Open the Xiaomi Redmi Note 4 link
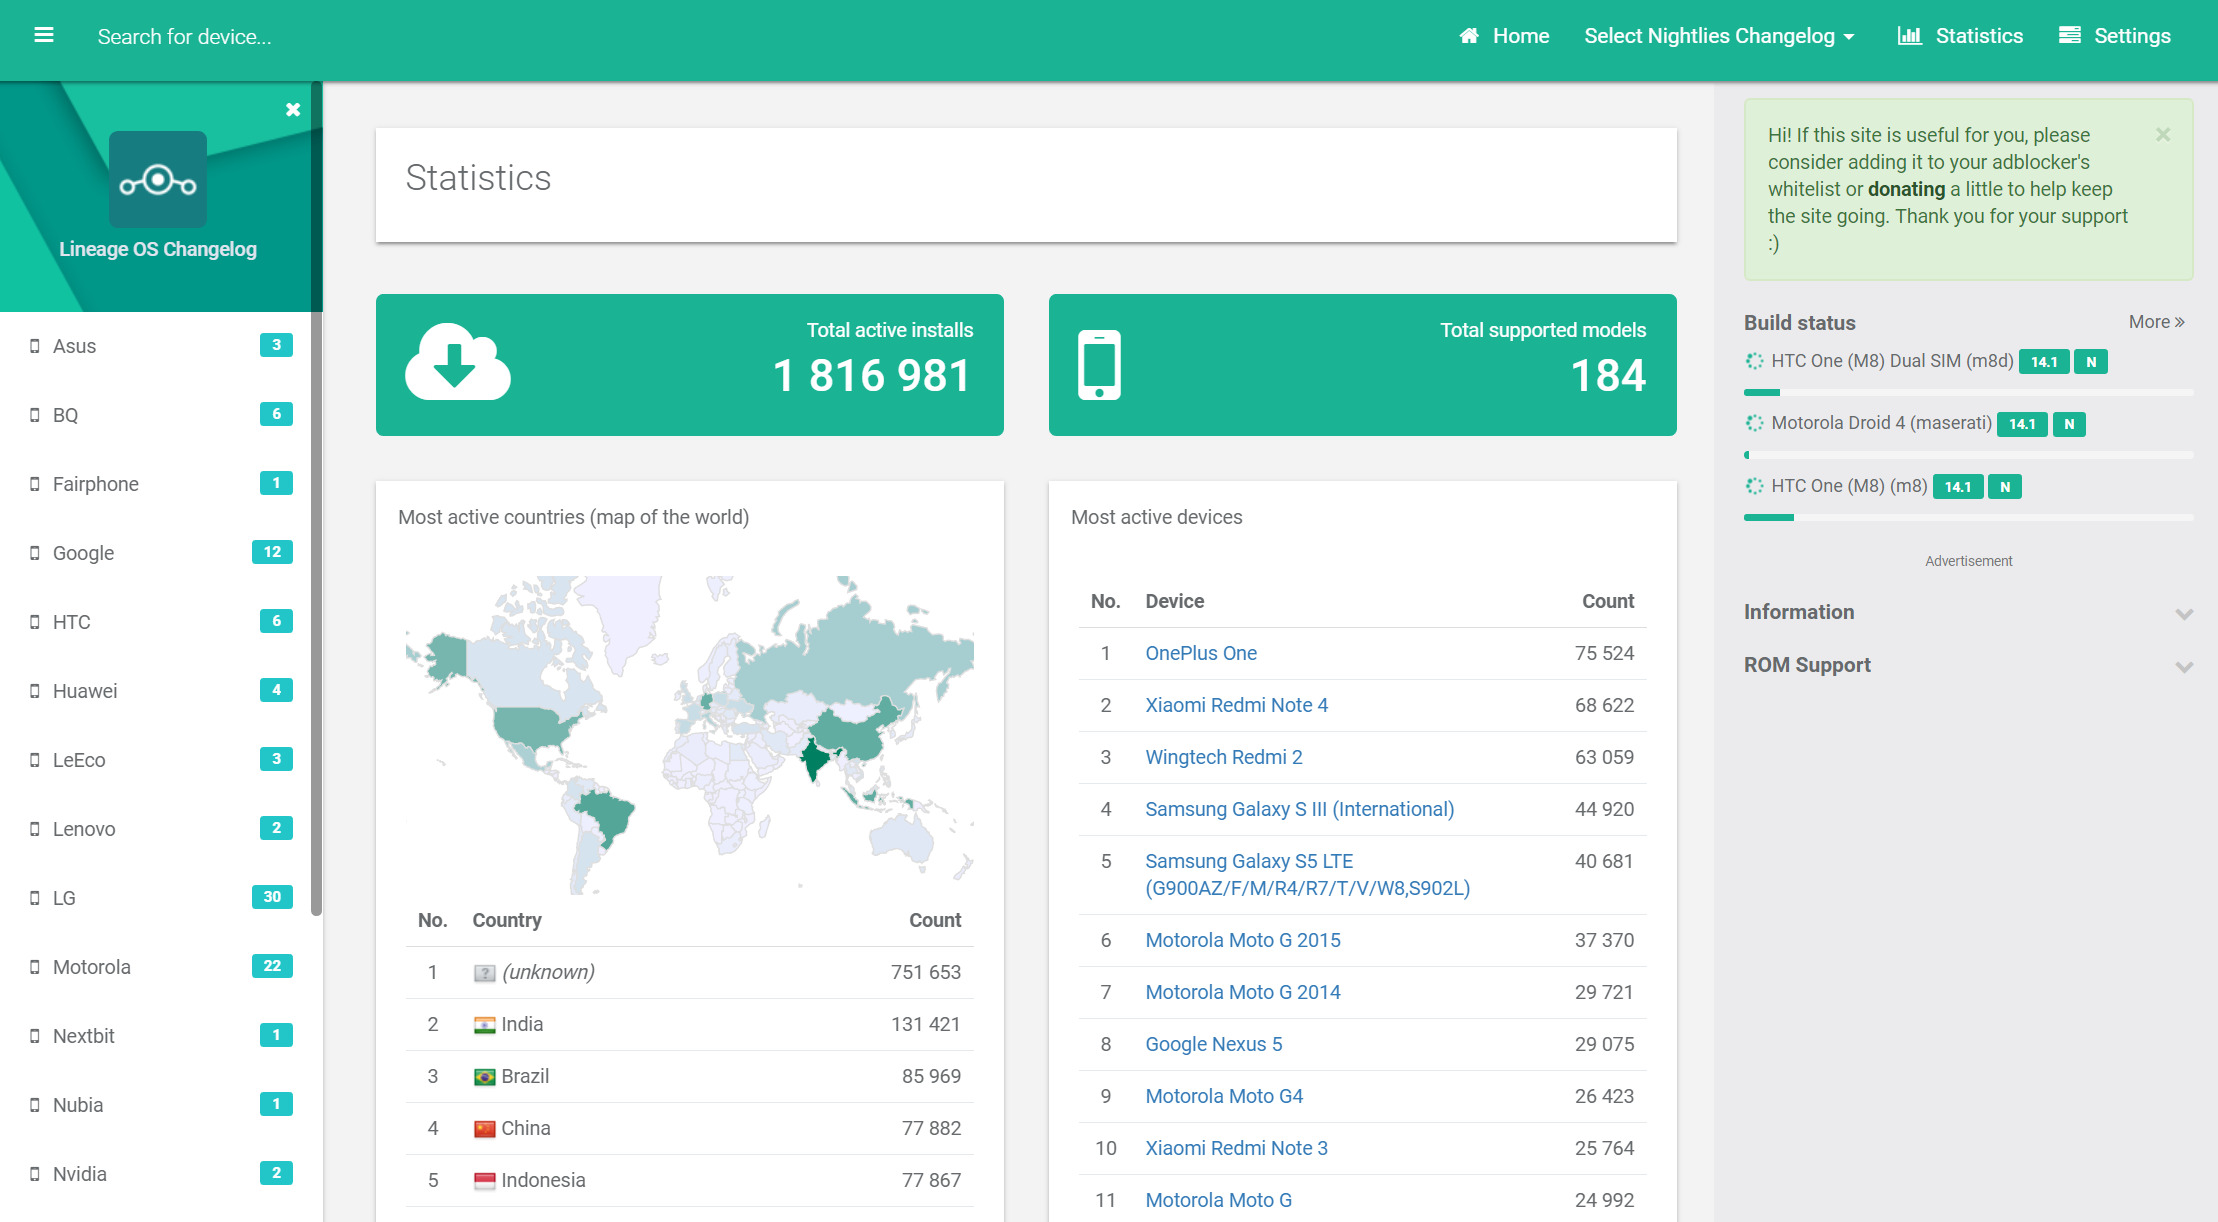This screenshot has height=1222, width=2218. coord(1236,705)
